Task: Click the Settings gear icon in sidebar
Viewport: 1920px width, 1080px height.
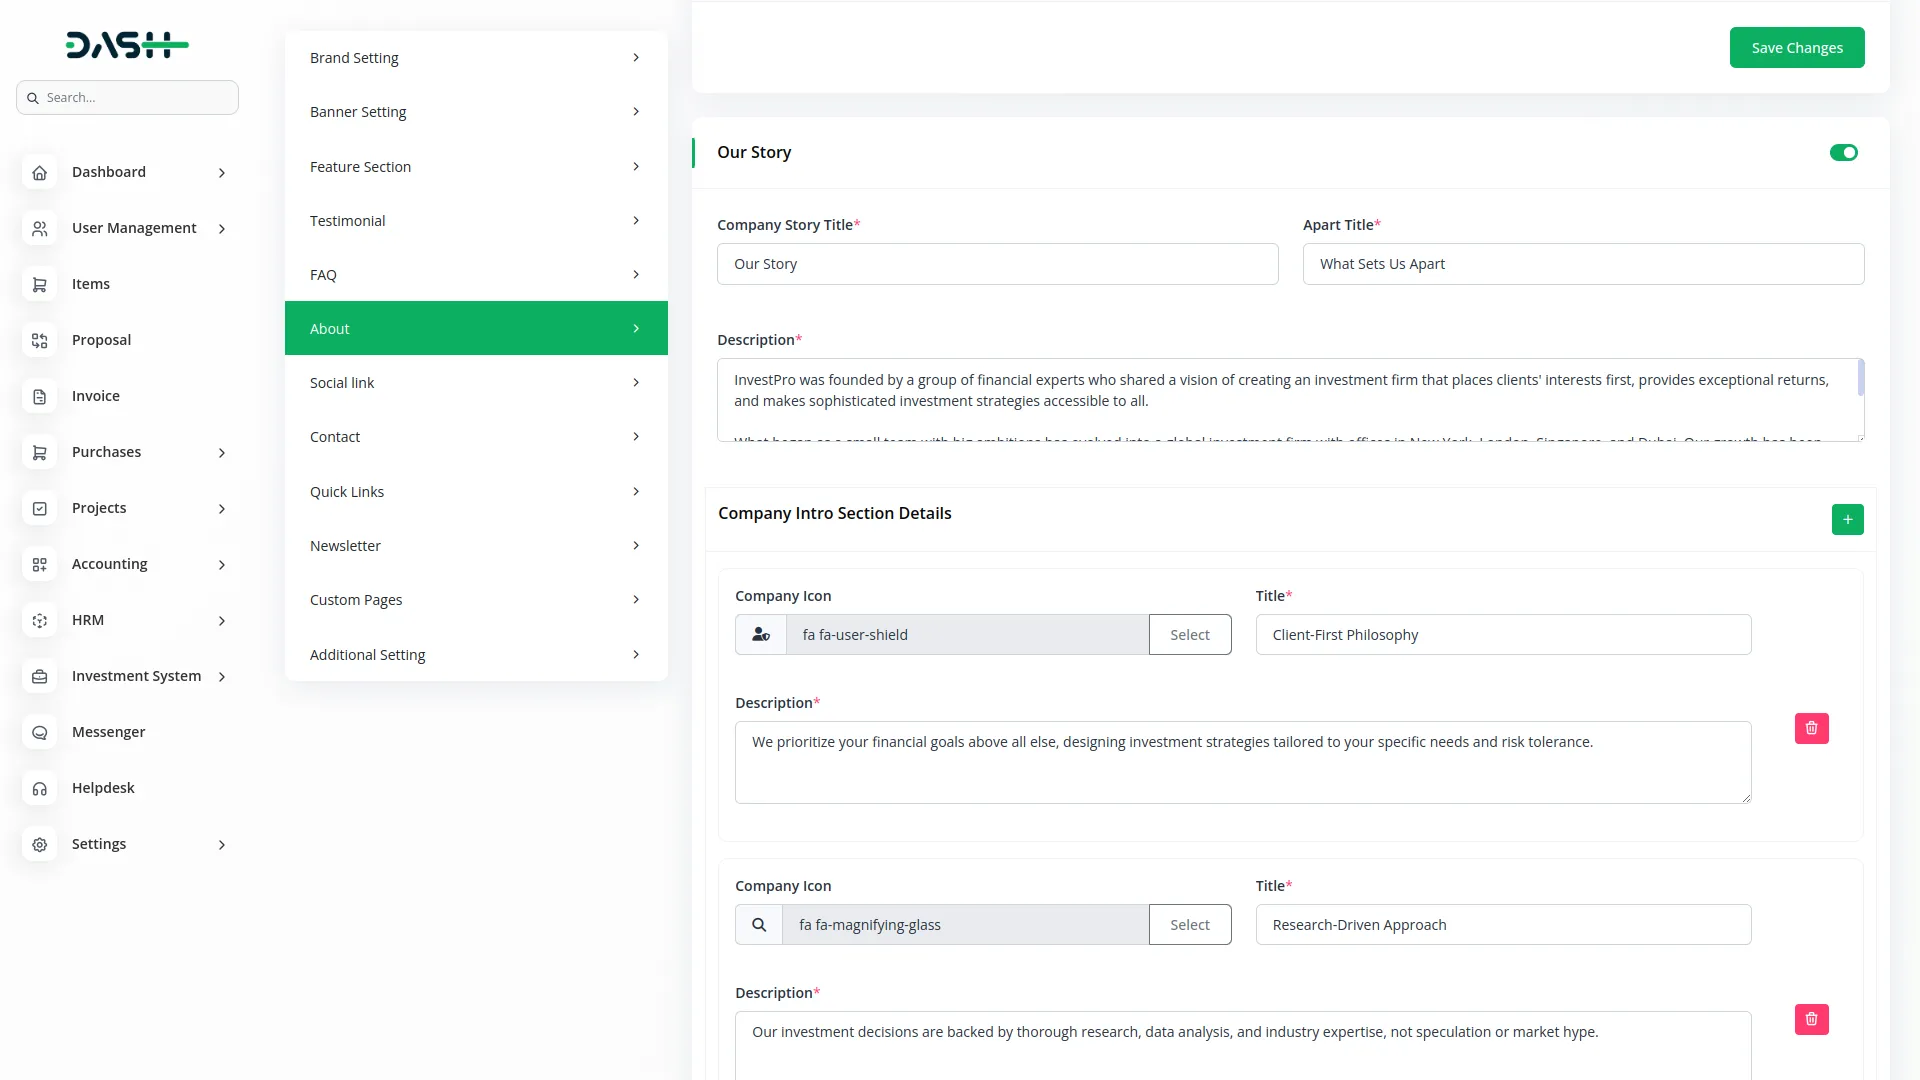Action: coord(39,844)
